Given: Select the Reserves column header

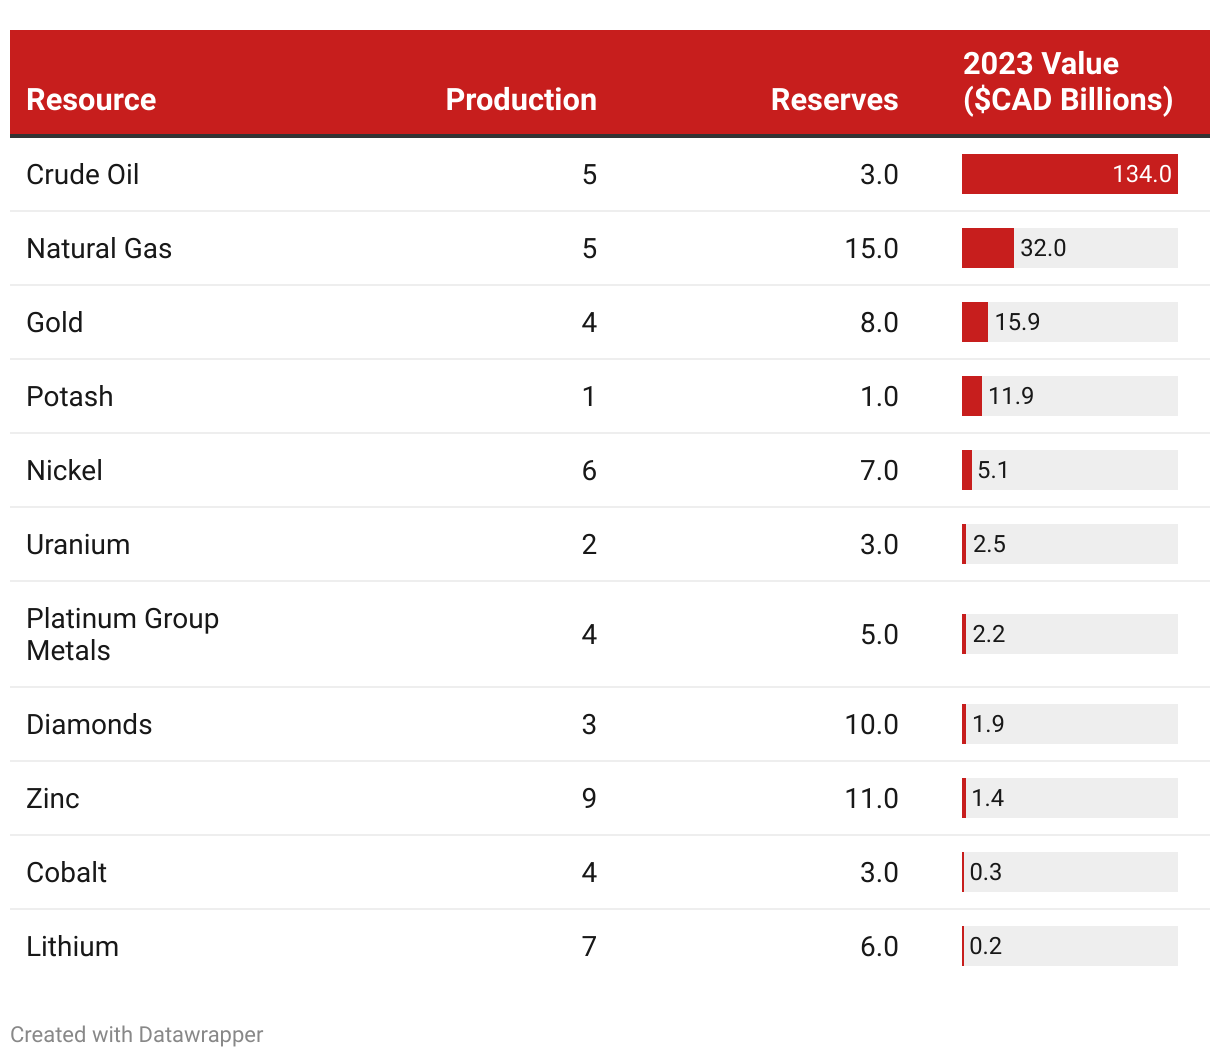Looking at the screenshot, I should [x=834, y=100].
